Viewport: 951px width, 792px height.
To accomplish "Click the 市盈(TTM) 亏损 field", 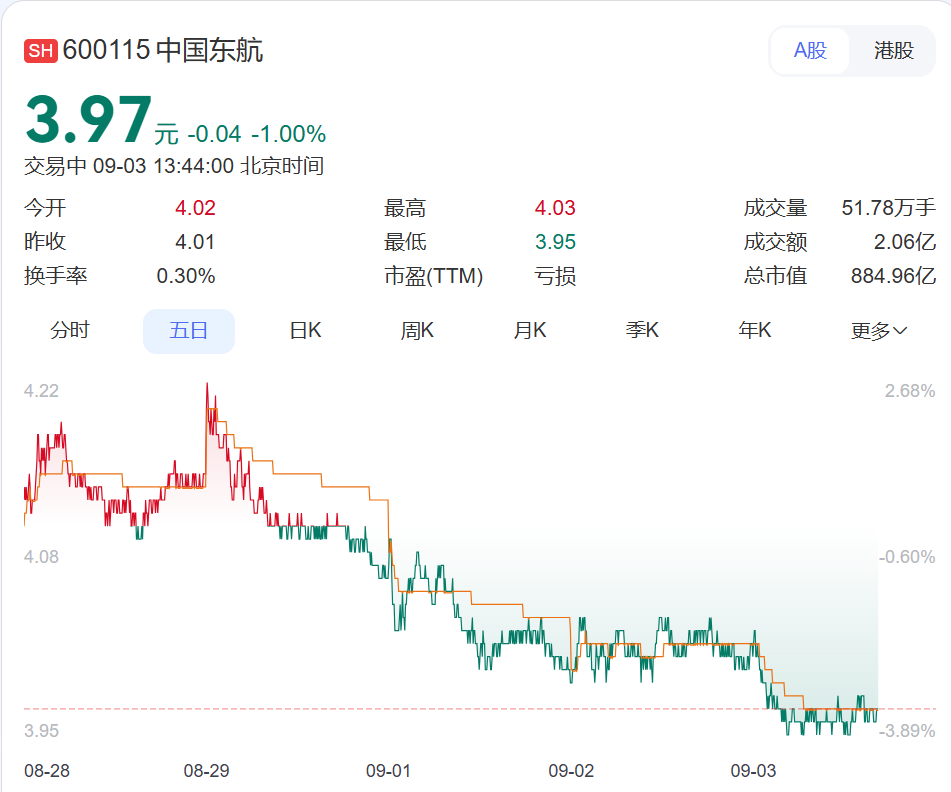I will 555,276.
